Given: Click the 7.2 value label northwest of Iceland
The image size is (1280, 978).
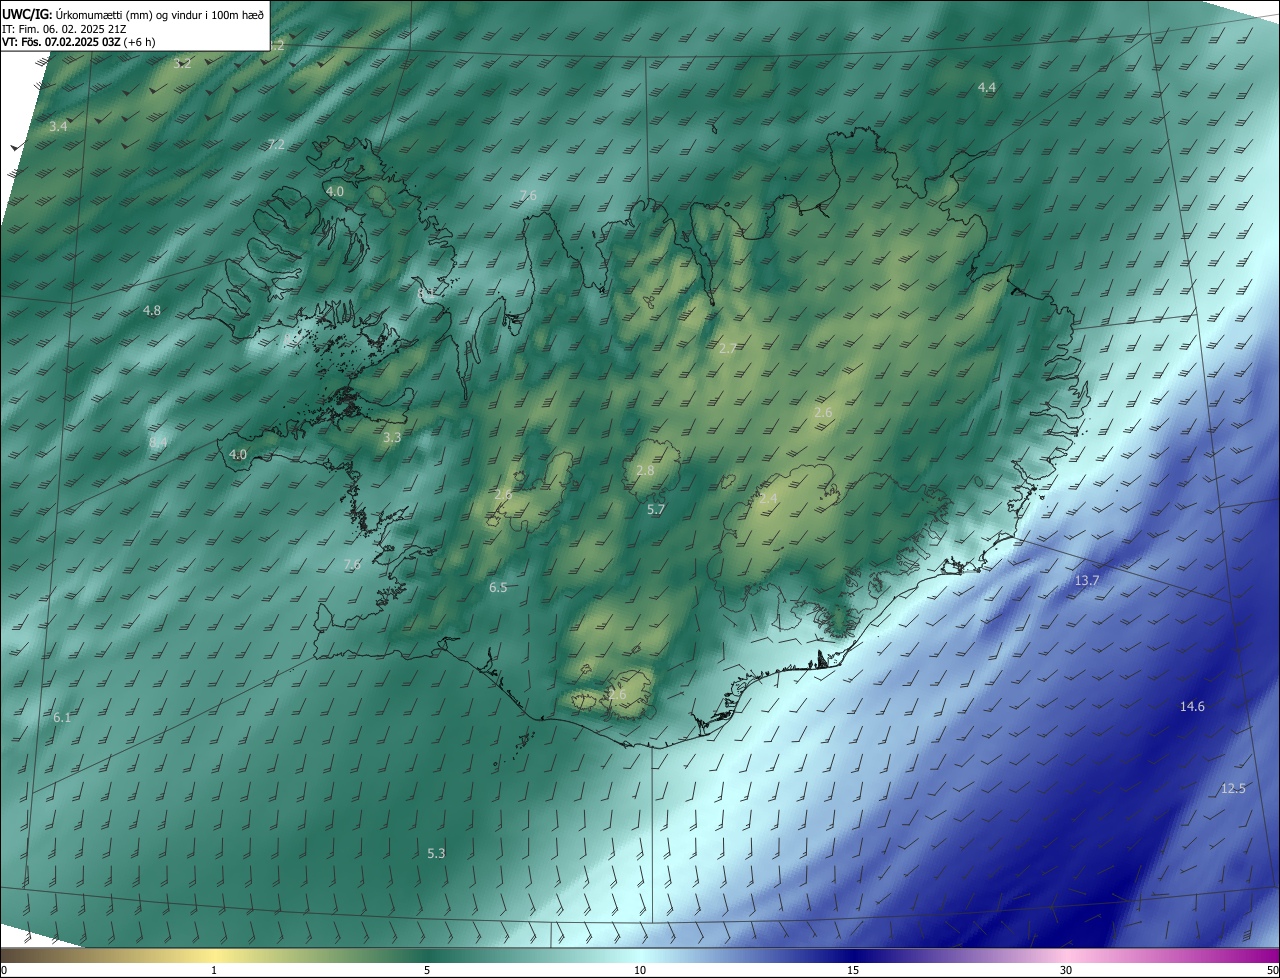Looking at the screenshot, I should click(276, 145).
